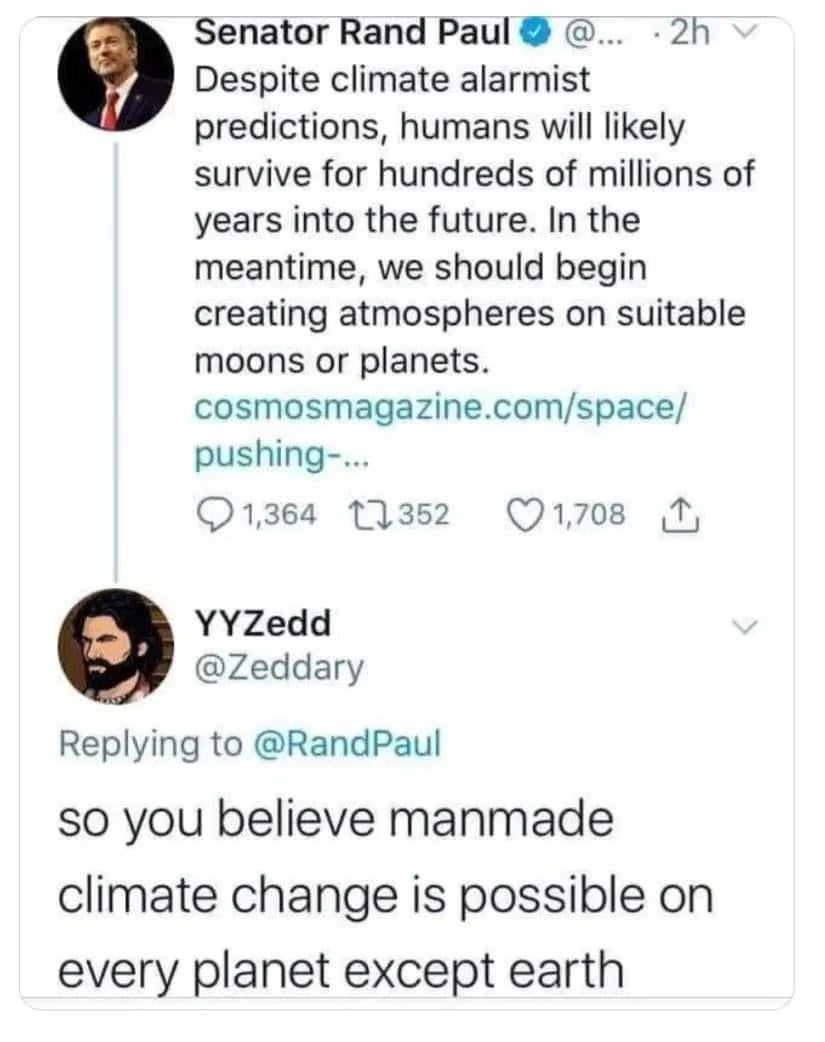Viewport: 825px width, 1042px height.
Task: Select the reply text about manmade climate change
Action: [385, 895]
